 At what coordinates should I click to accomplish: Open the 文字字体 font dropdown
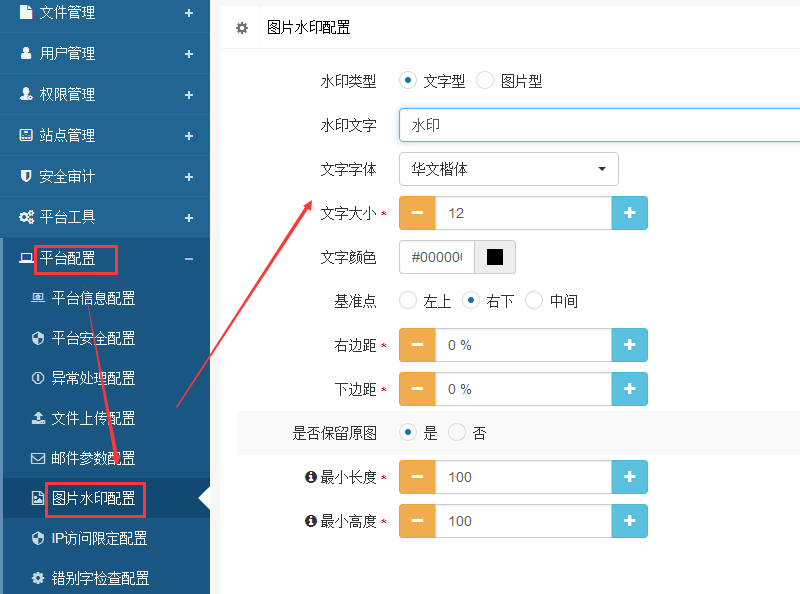[x=508, y=169]
